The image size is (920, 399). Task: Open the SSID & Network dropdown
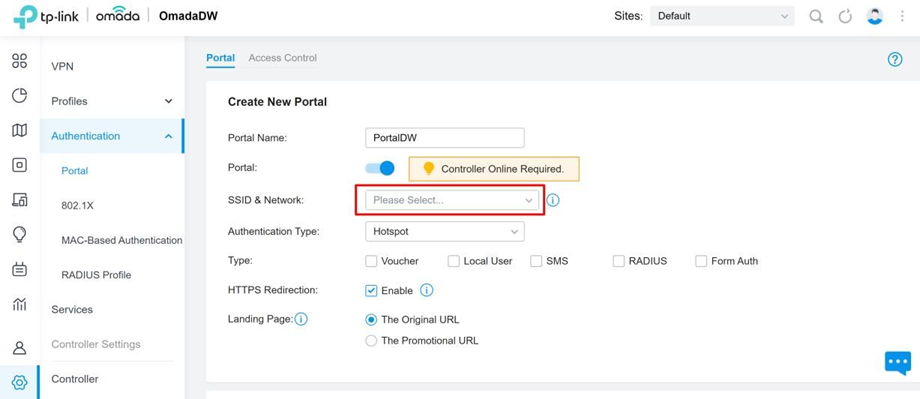(452, 200)
